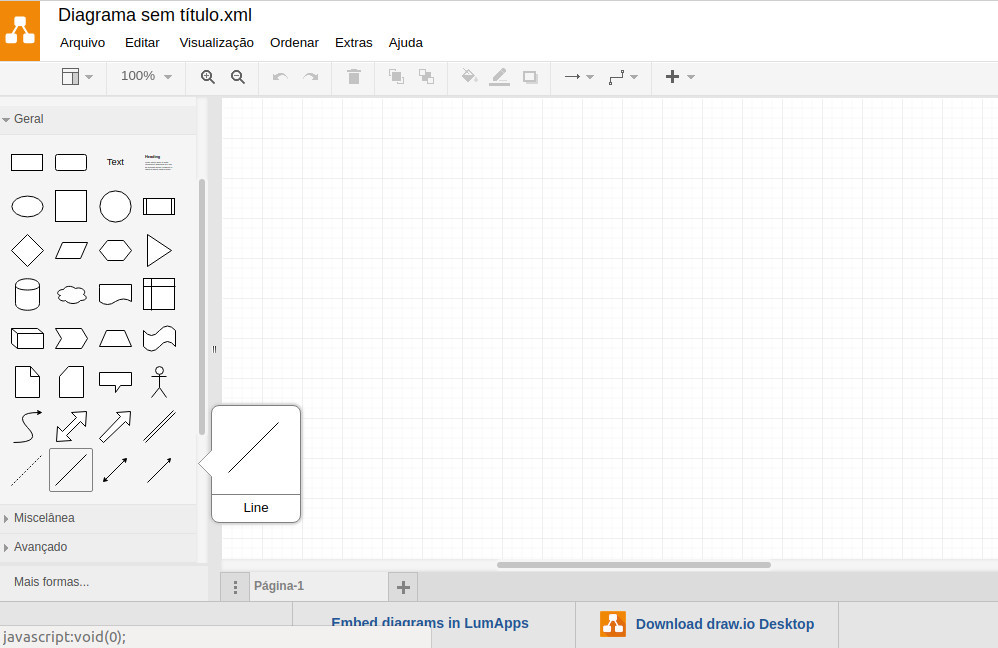The height and width of the screenshot is (648, 998).
Task: Open the 100% zoom level dropdown
Action: click(x=146, y=76)
